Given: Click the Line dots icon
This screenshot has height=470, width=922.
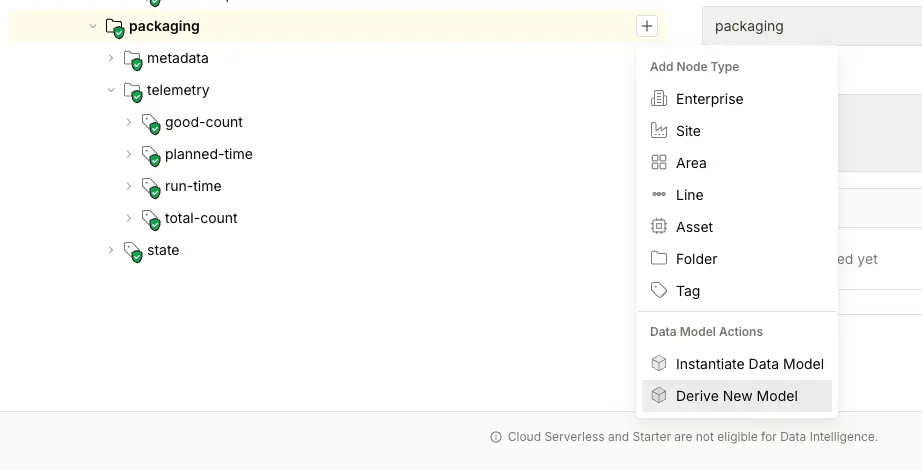Looking at the screenshot, I should 659,194.
